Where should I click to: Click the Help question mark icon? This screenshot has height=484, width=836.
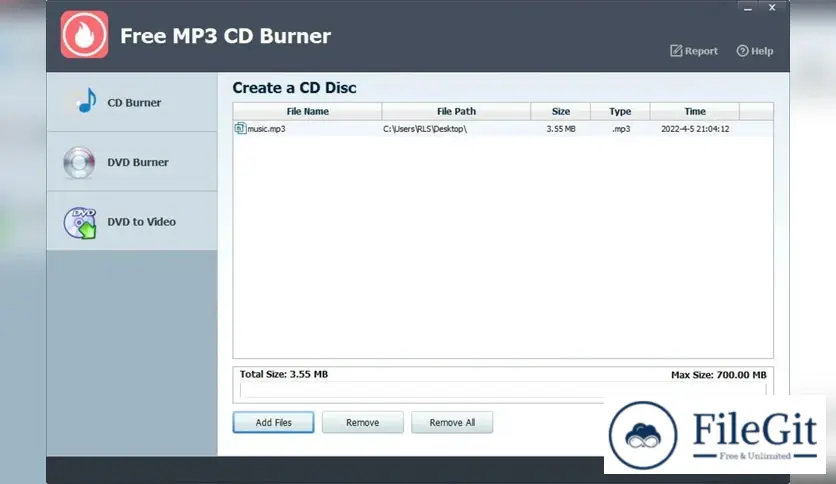[x=742, y=51]
